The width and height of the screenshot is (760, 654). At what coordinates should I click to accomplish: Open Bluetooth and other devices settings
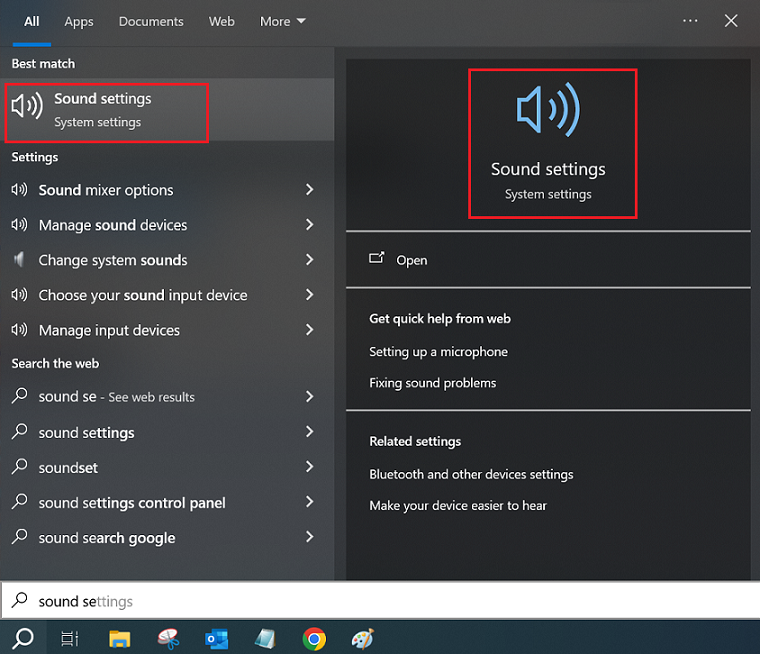(471, 474)
